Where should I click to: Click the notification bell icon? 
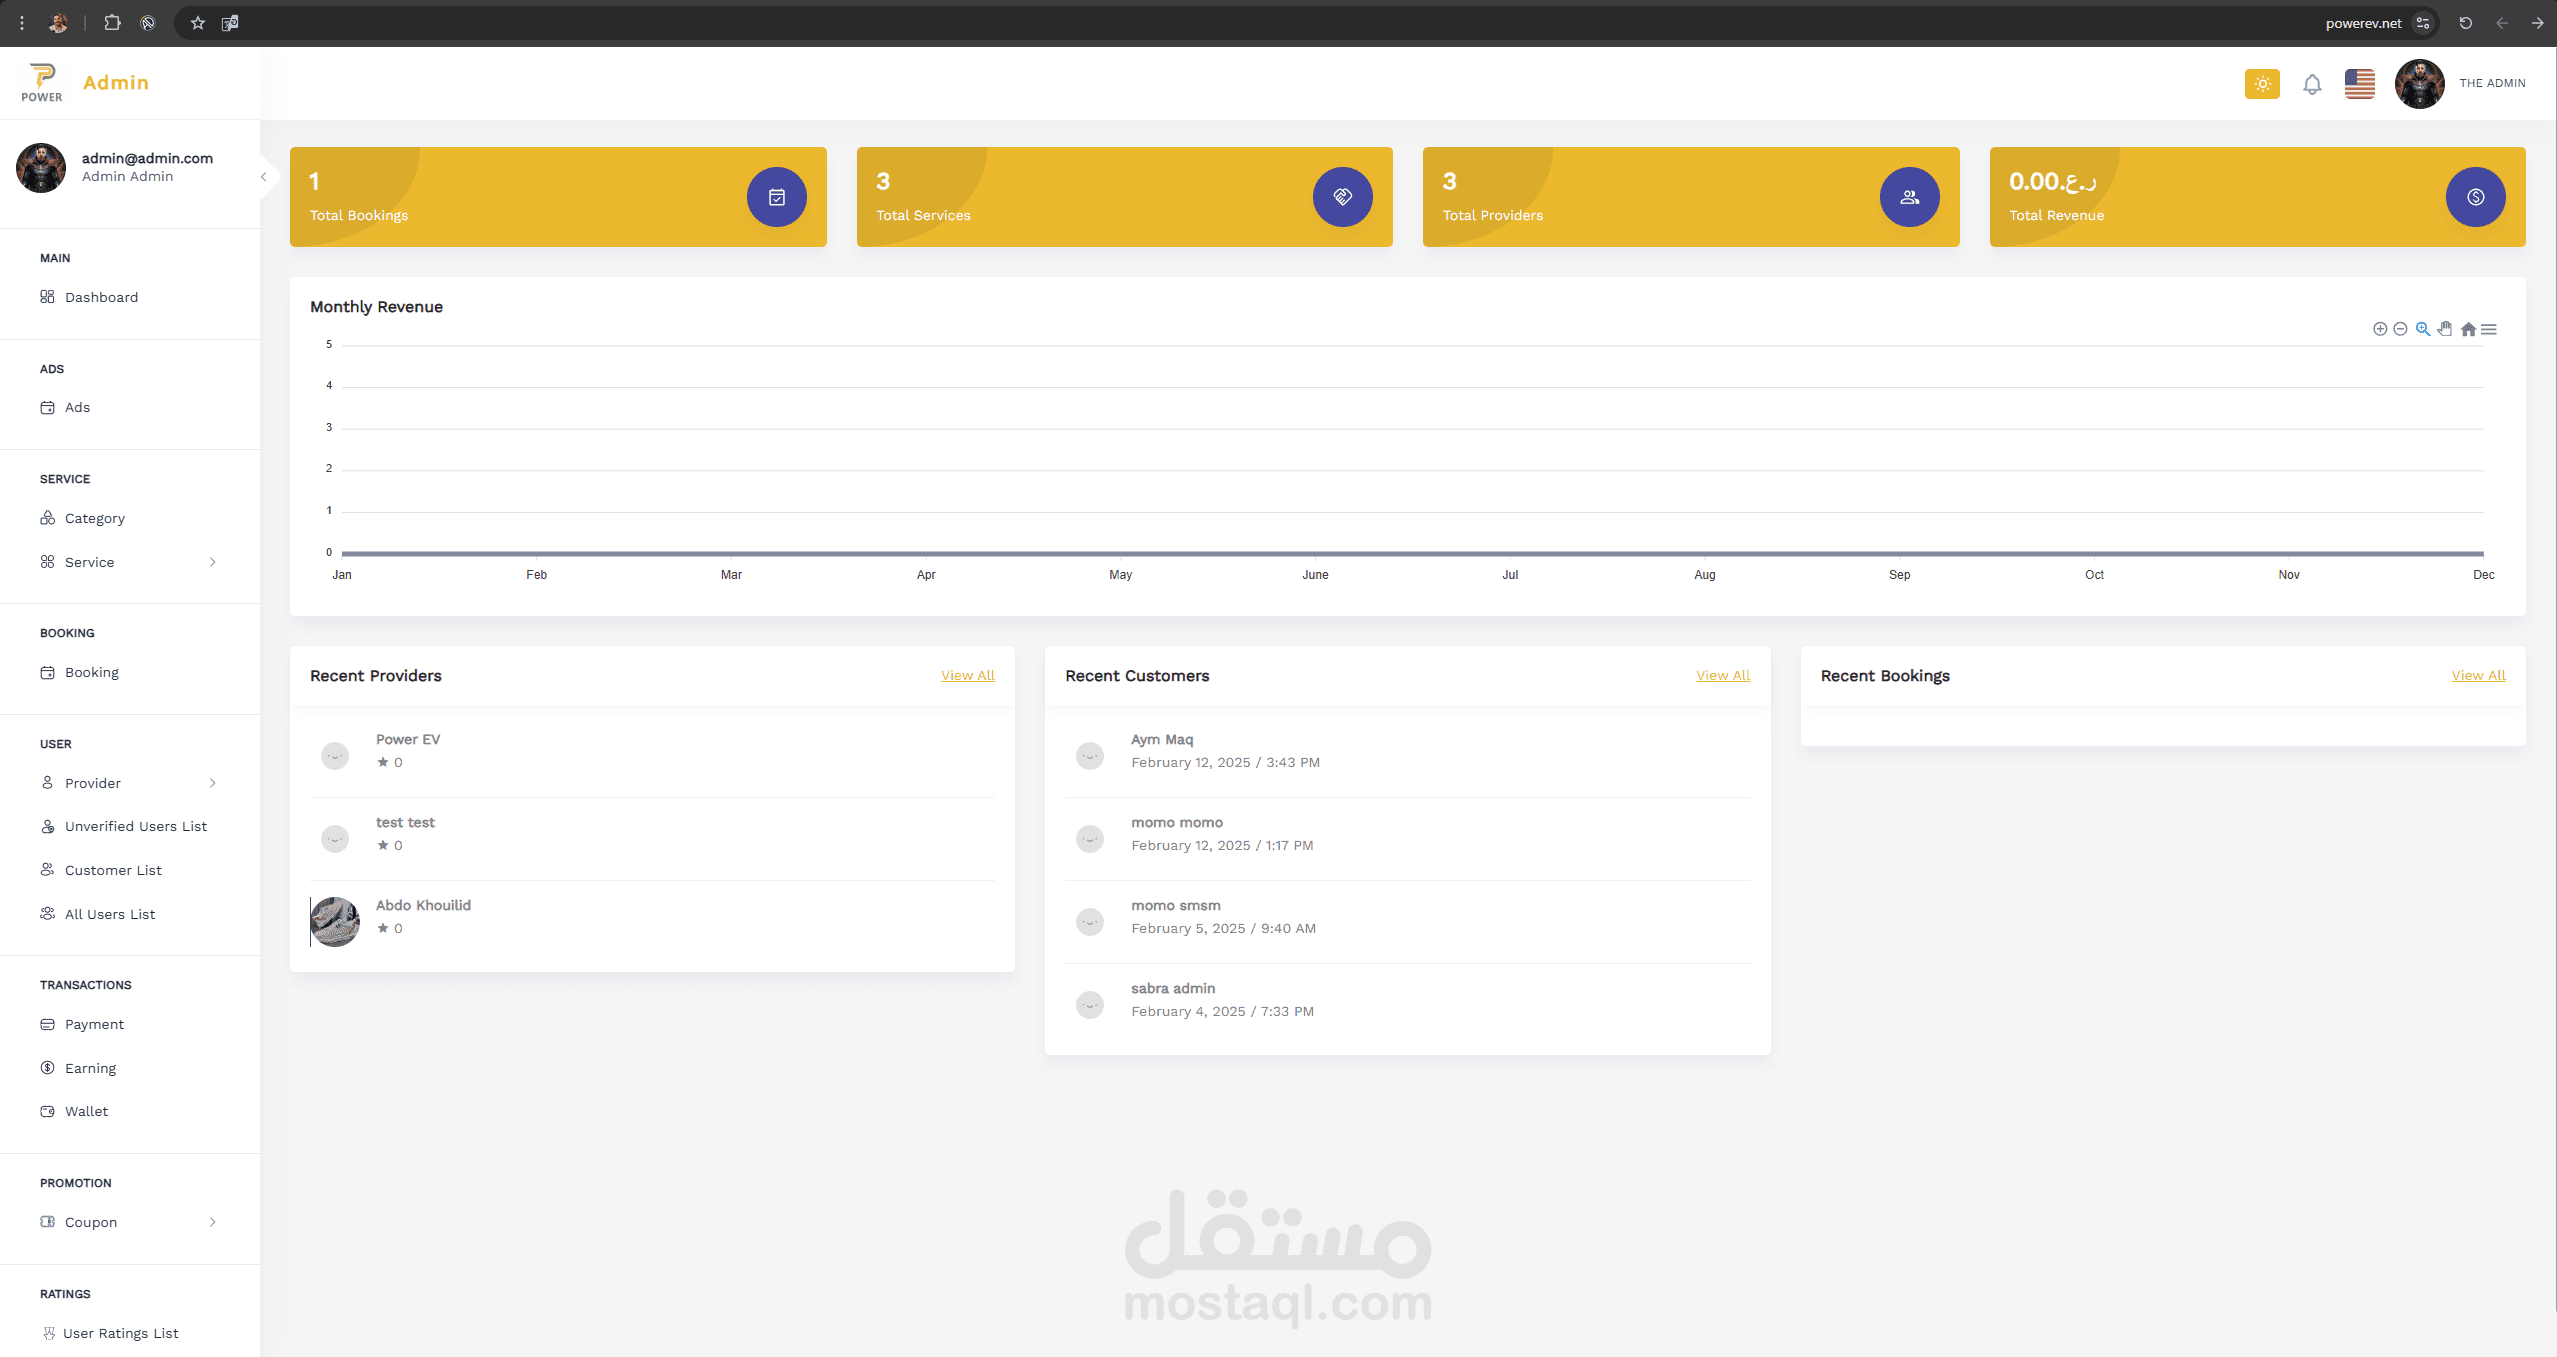pos(2312,85)
